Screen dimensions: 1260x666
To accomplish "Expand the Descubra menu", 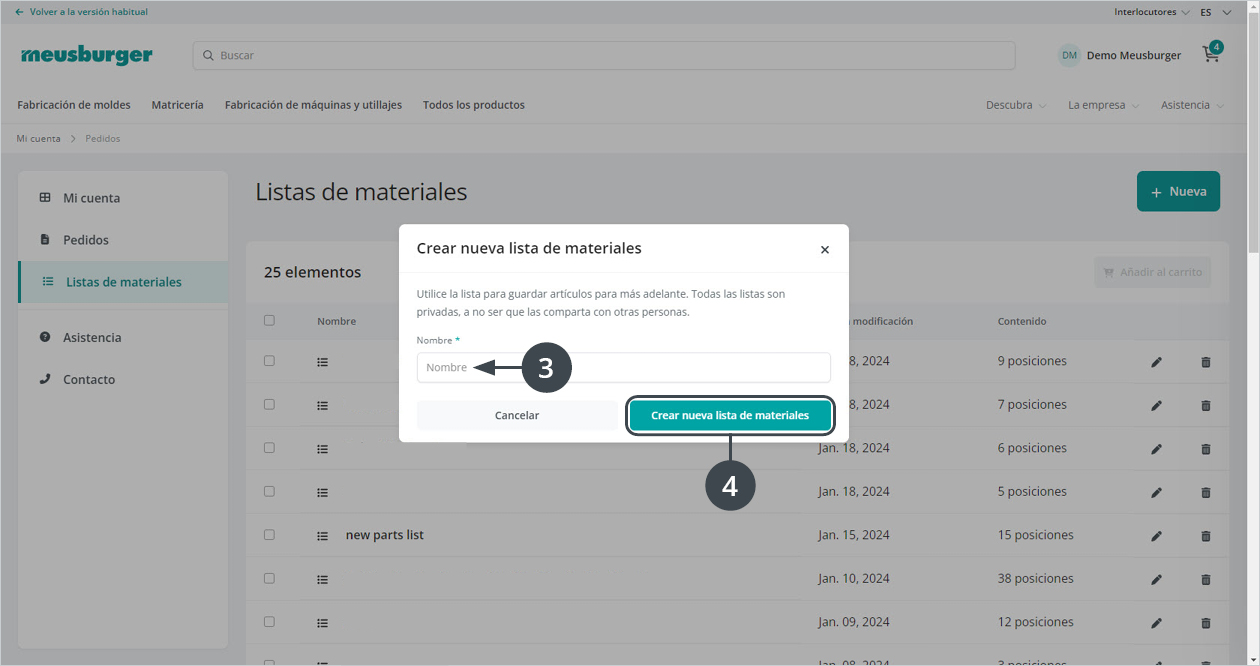I will click(1015, 105).
